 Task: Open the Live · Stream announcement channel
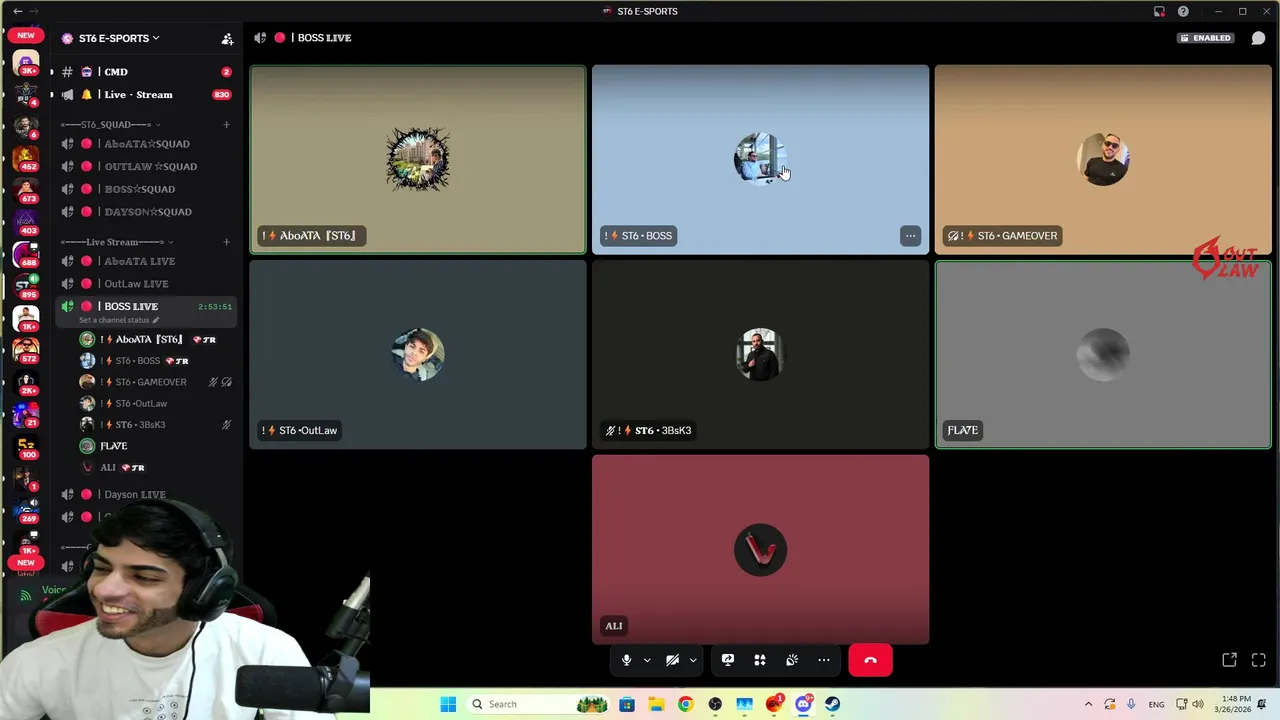pyautogui.click(x=146, y=94)
